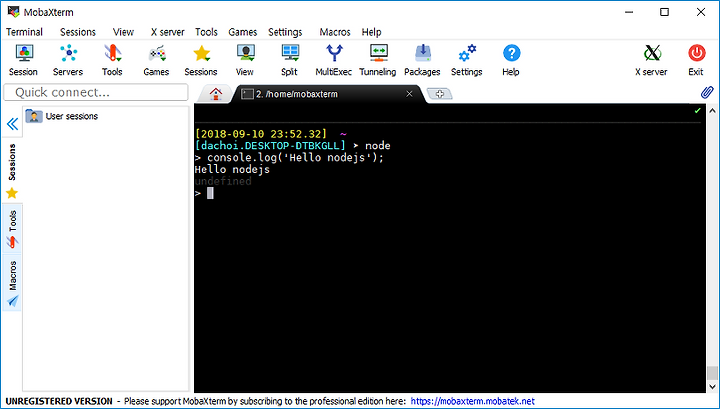Click the Split terminal icon
Screen dimensions: 720x409
click(289, 60)
